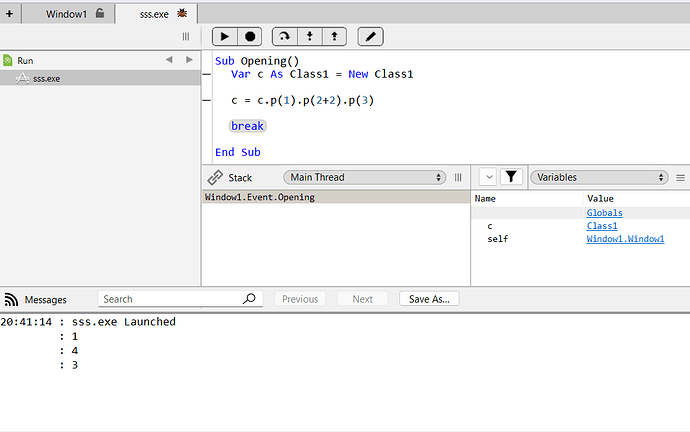Select the sss.exe tab

[156, 14]
